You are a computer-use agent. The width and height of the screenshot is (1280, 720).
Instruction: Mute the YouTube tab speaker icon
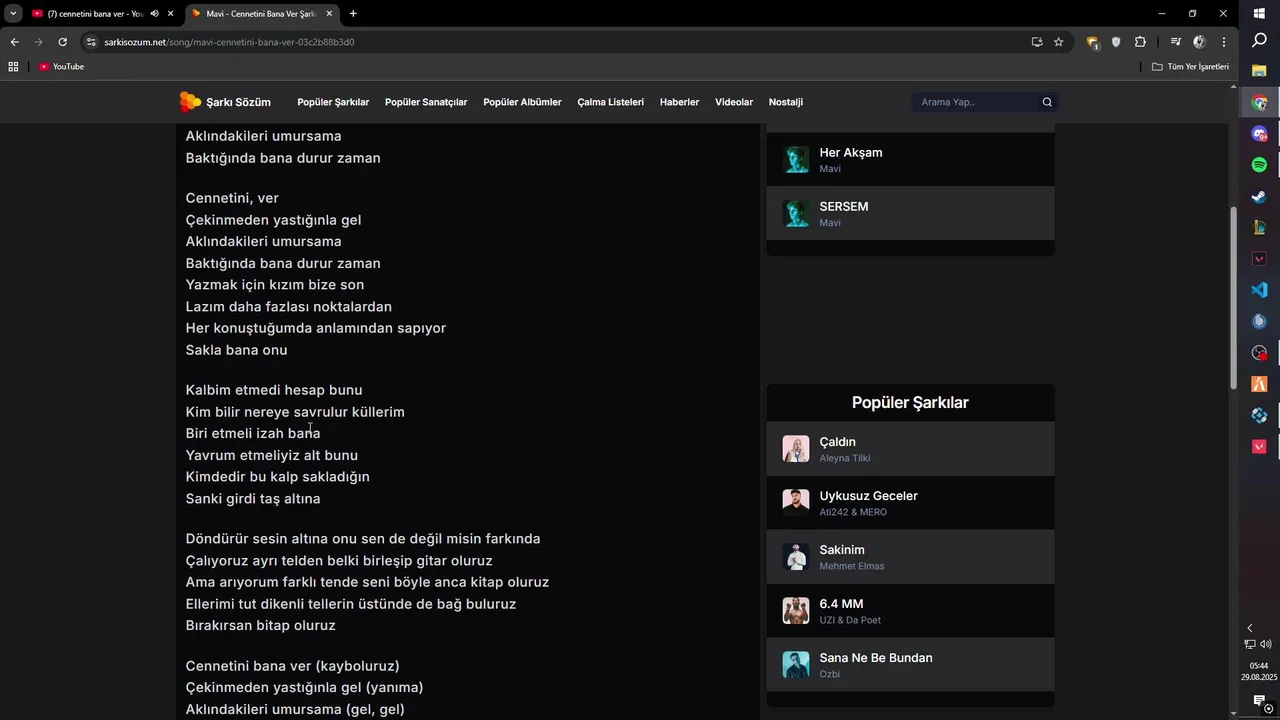point(154,14)
